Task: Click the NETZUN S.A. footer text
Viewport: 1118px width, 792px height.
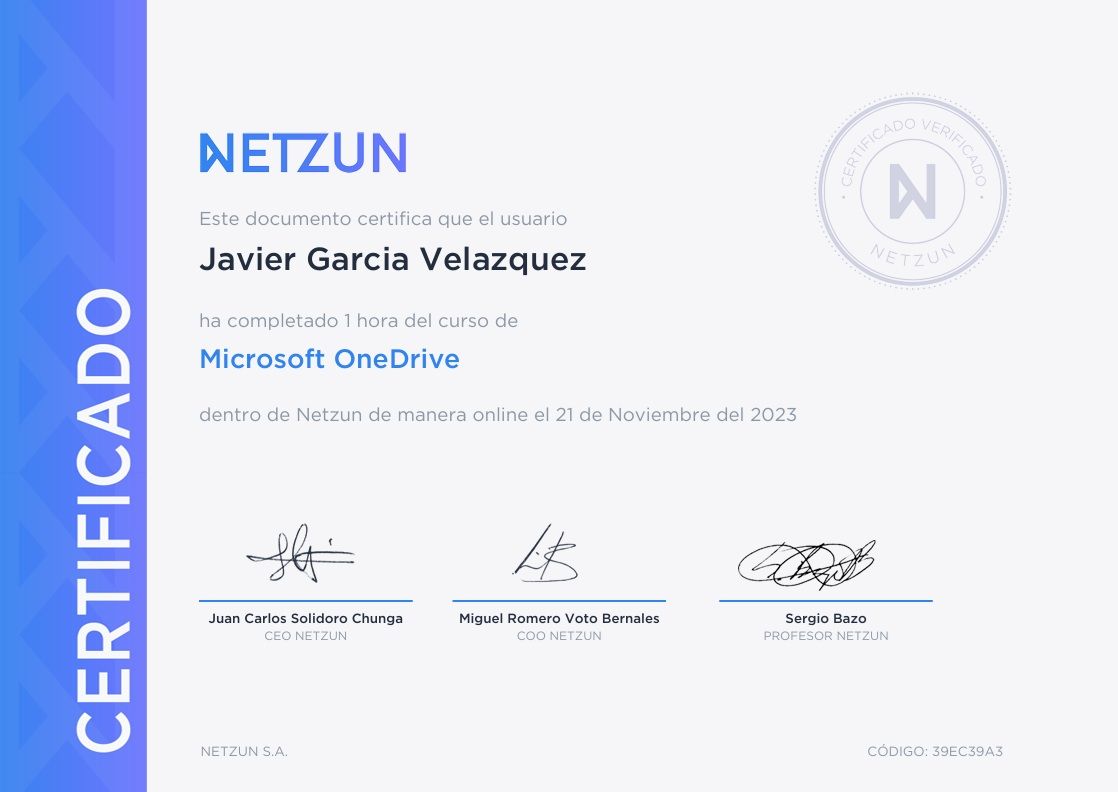Action: click(x=244, y=751)
